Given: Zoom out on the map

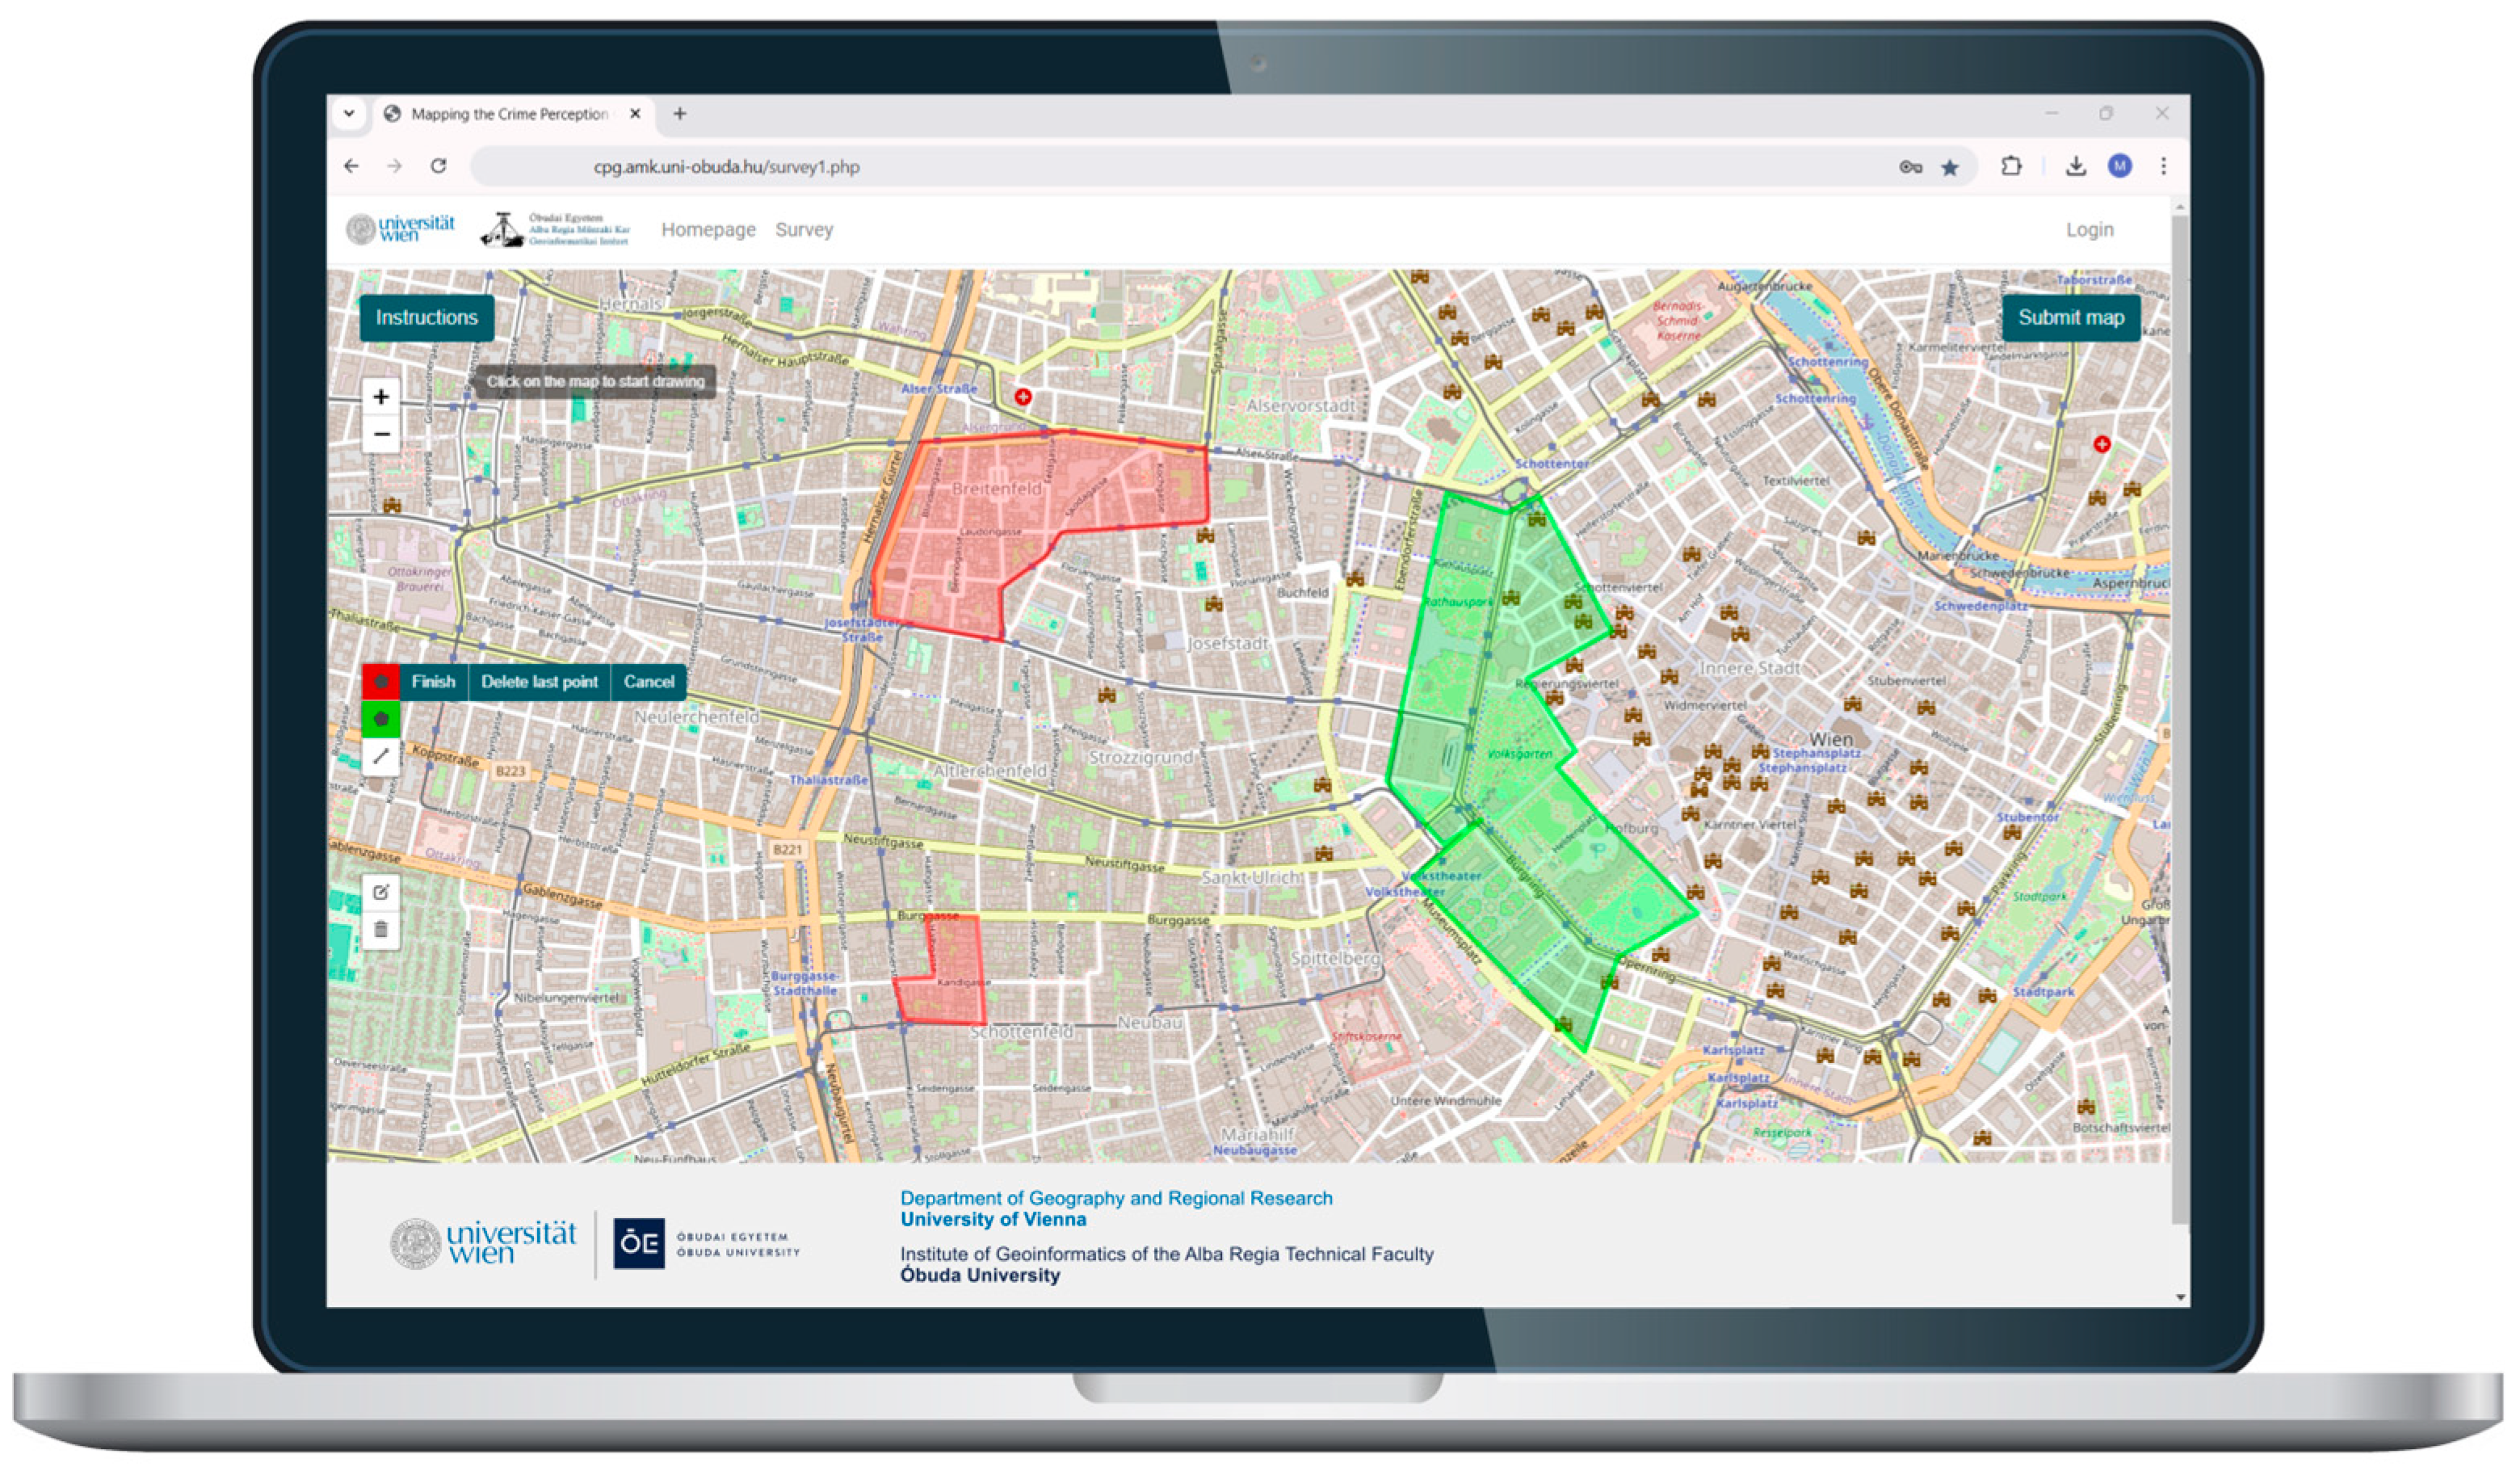Looking at the screenshot, I should pos(381,434).
